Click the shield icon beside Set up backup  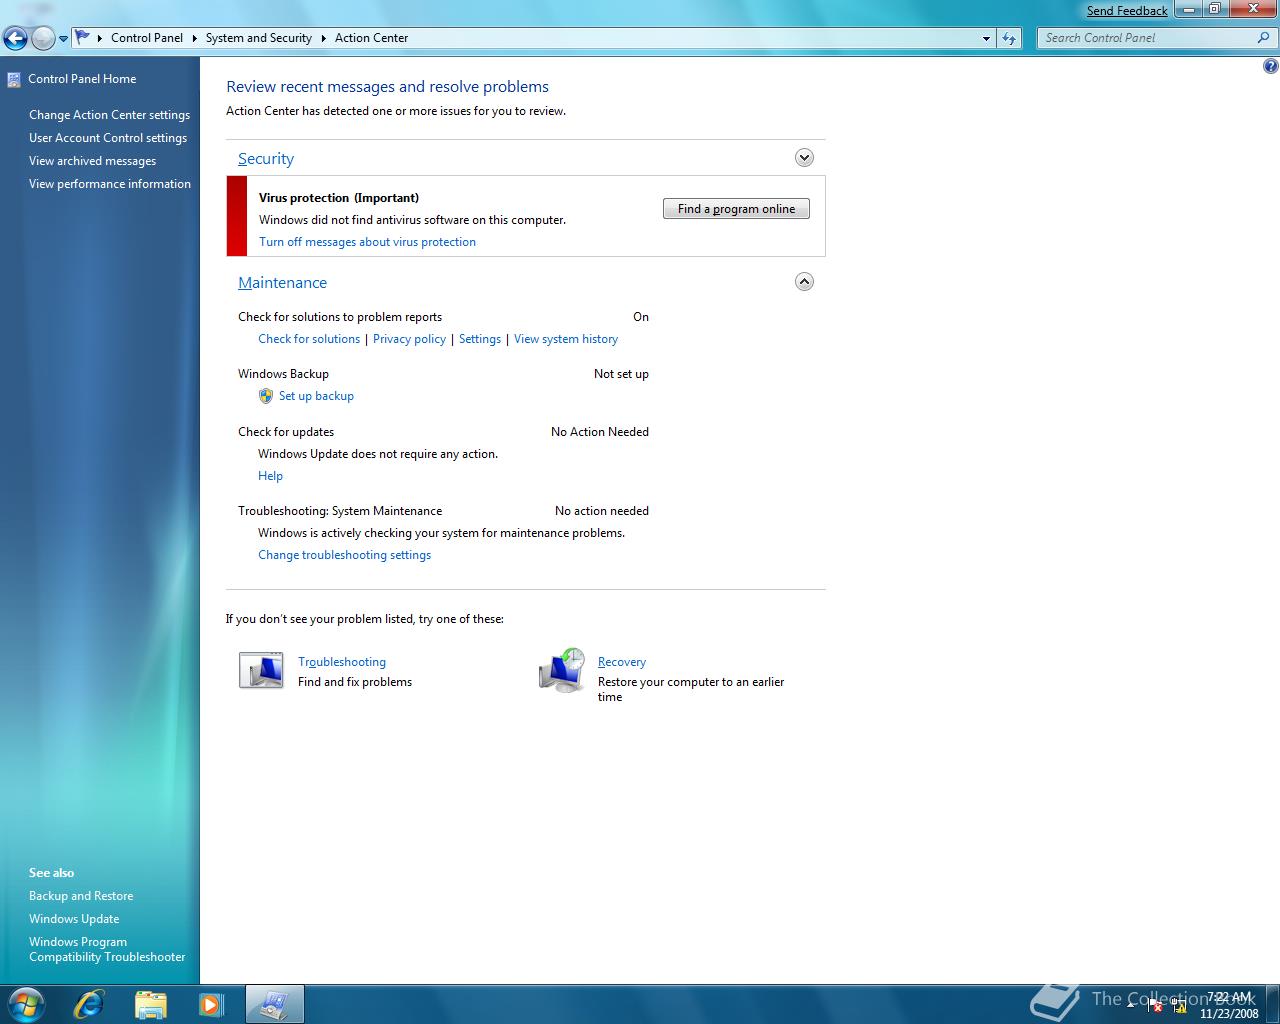(x=266, y=396)
